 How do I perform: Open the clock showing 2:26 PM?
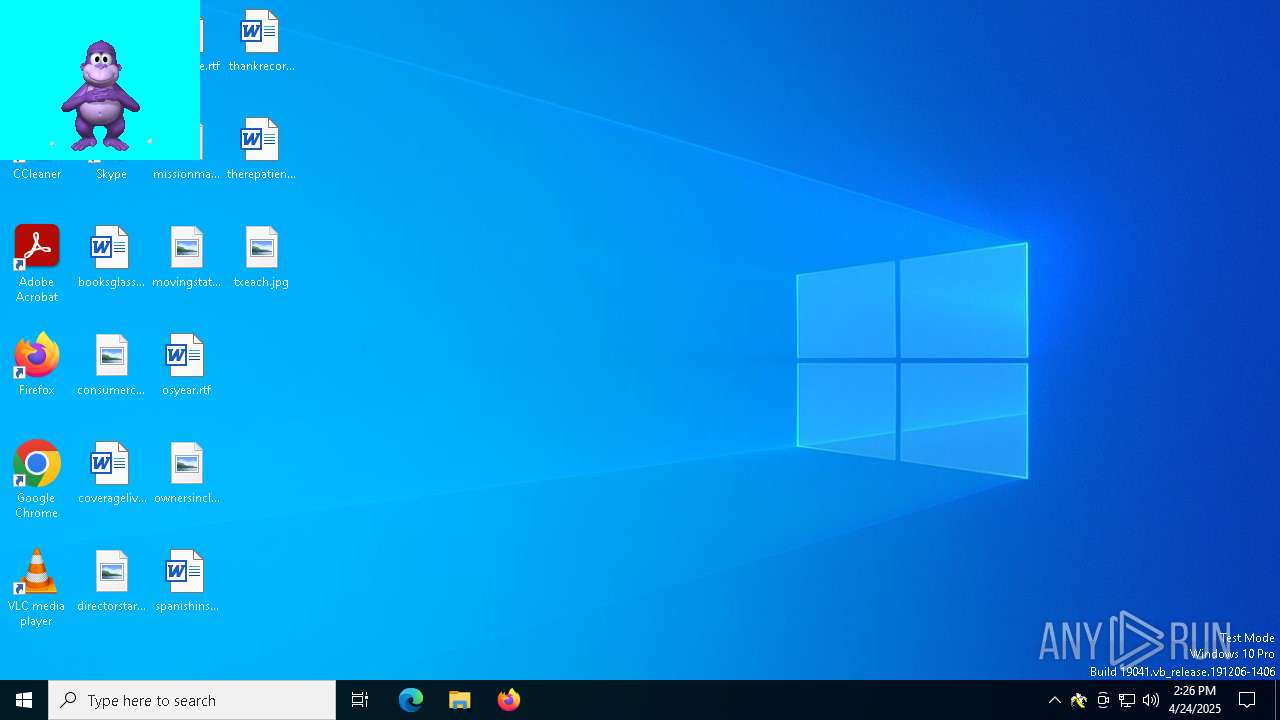(1195, 700)
